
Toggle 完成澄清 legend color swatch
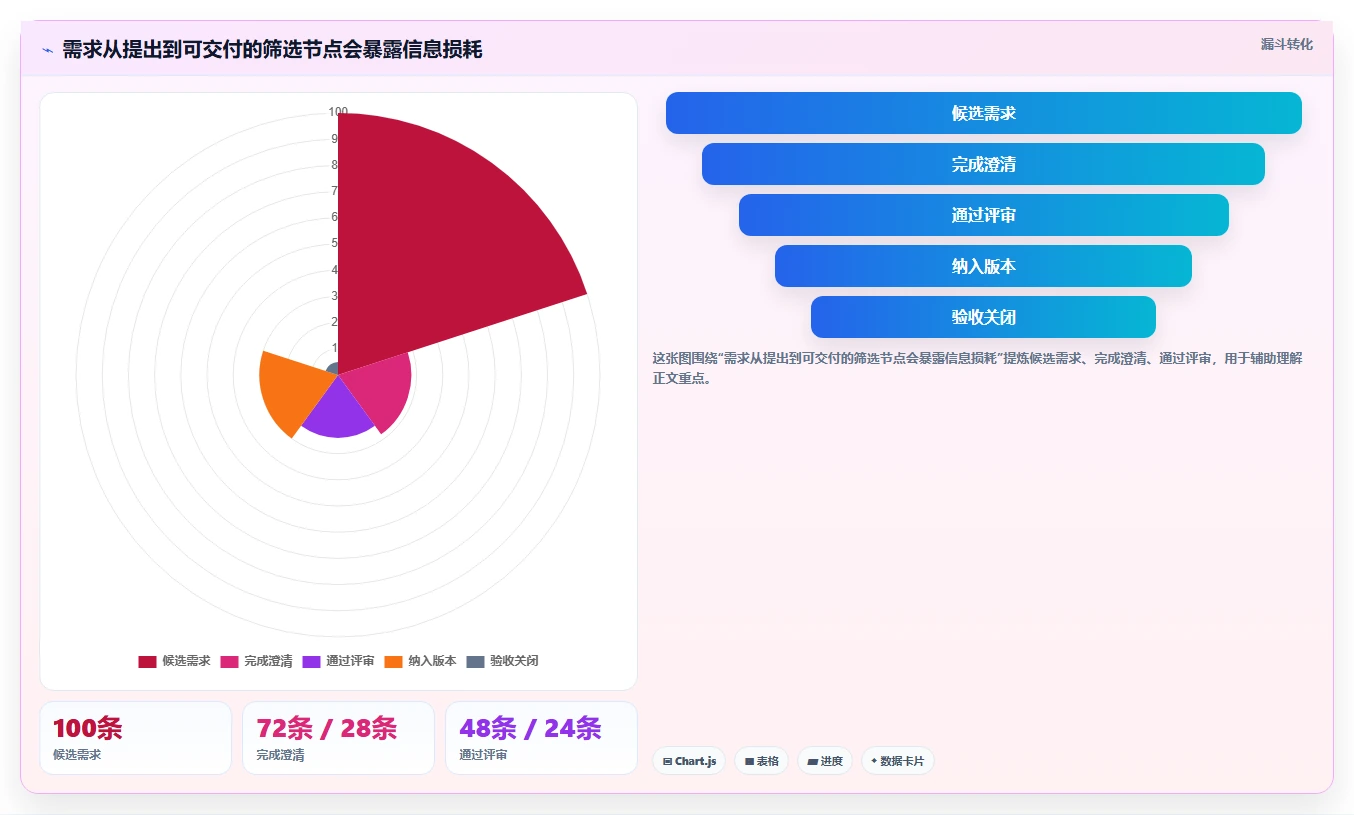pyautogui.click(x=229, y=661)
